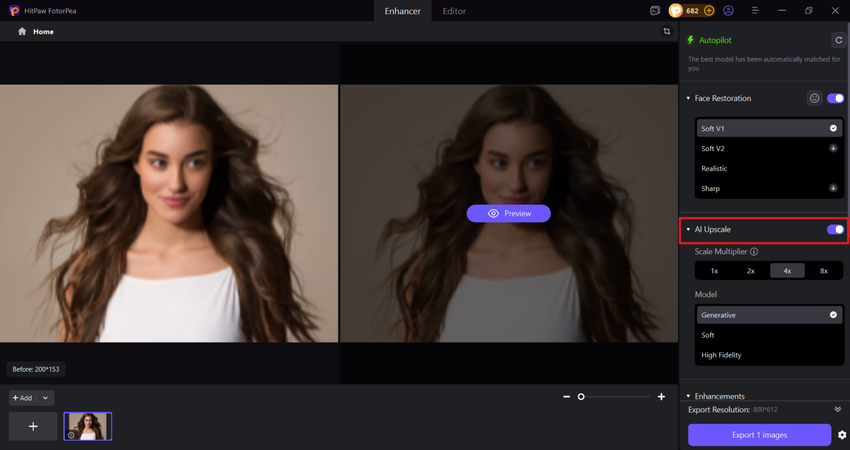Image resolution: width=850 pixels, height=450 pixels.
Task: Click the panel vertical scrollbar
Action: tap(848, 117)
